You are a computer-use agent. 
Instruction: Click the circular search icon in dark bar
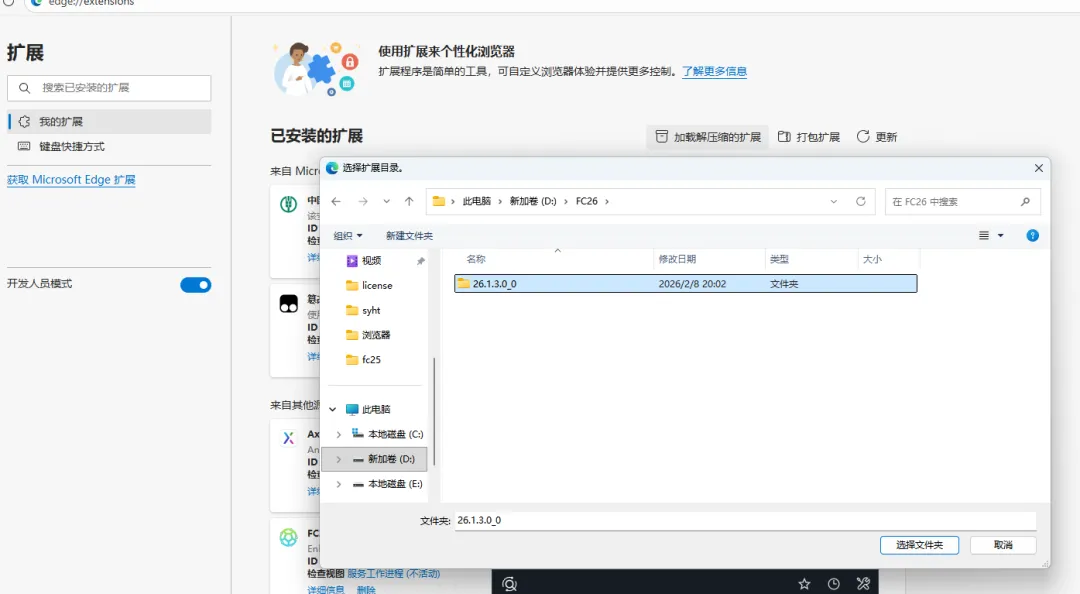pos(510,584)
